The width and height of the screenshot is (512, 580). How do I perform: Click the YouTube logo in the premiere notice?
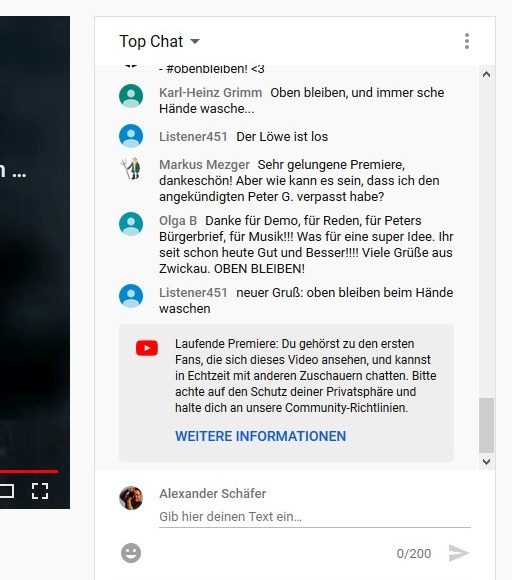point(147,348)
